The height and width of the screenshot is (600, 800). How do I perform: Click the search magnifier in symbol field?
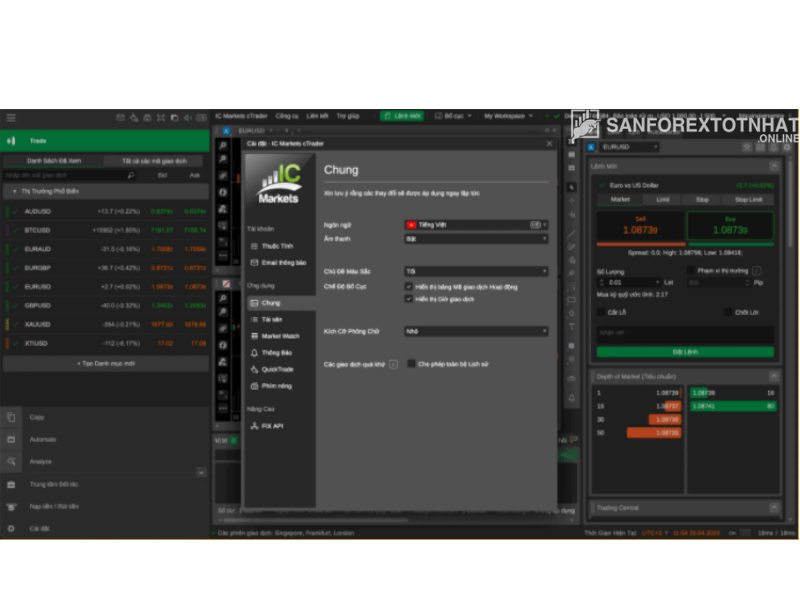click(x=131, y=175)
